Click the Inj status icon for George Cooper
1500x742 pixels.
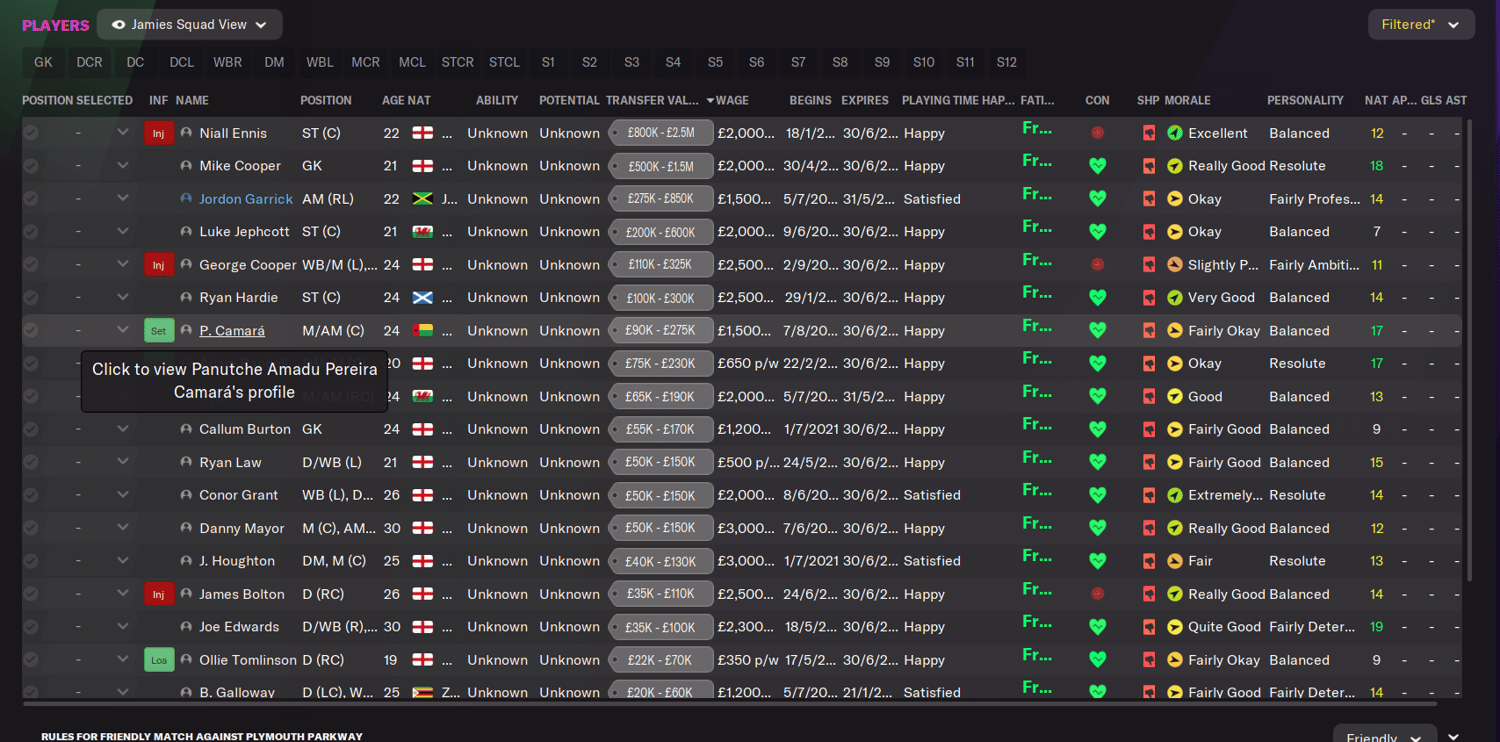(x=159, y=265)
